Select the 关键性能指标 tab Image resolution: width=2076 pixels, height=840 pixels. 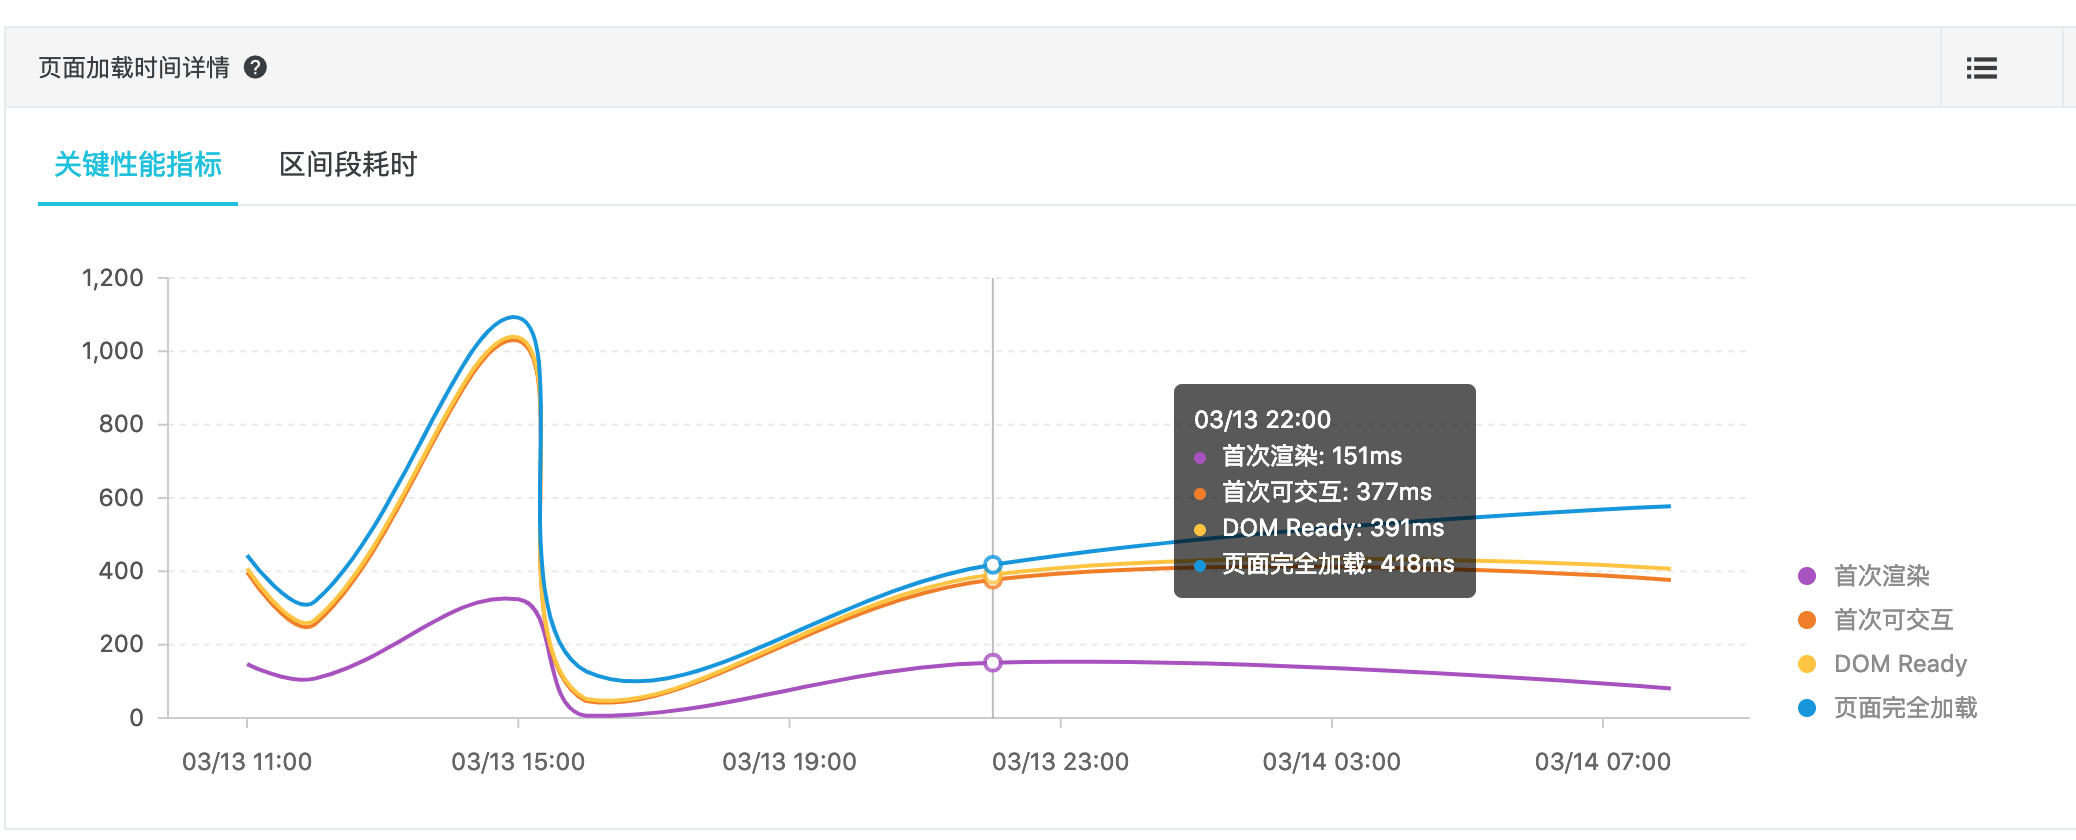pos(138,164)
